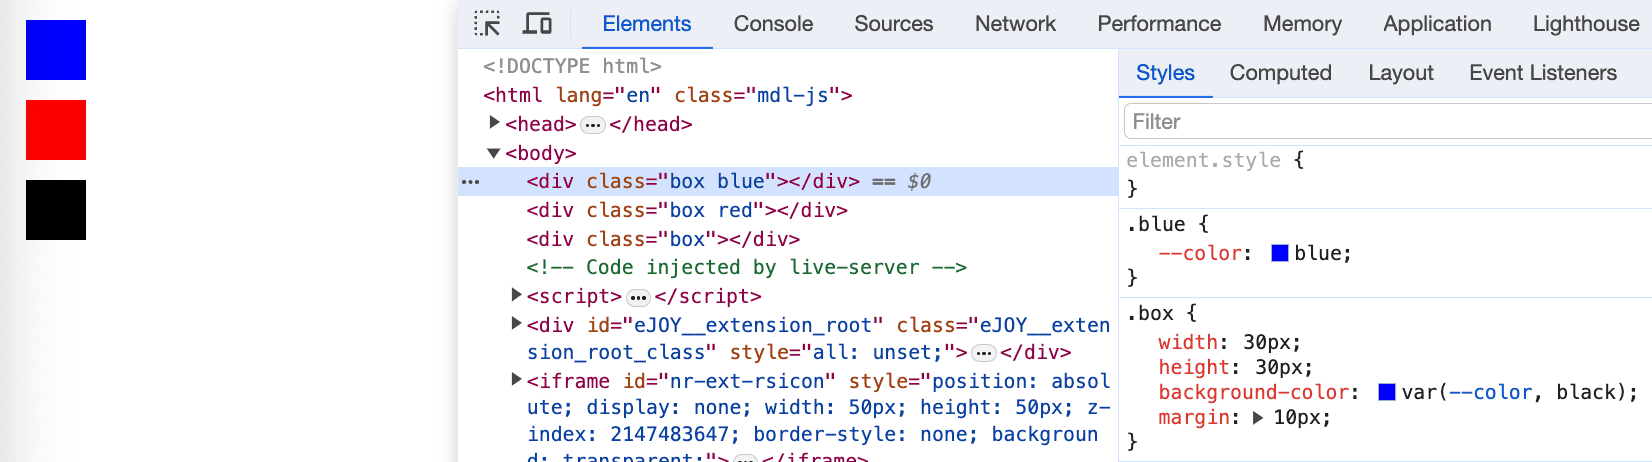Select the Computed sub-tab

click(x=1280, y=73)
